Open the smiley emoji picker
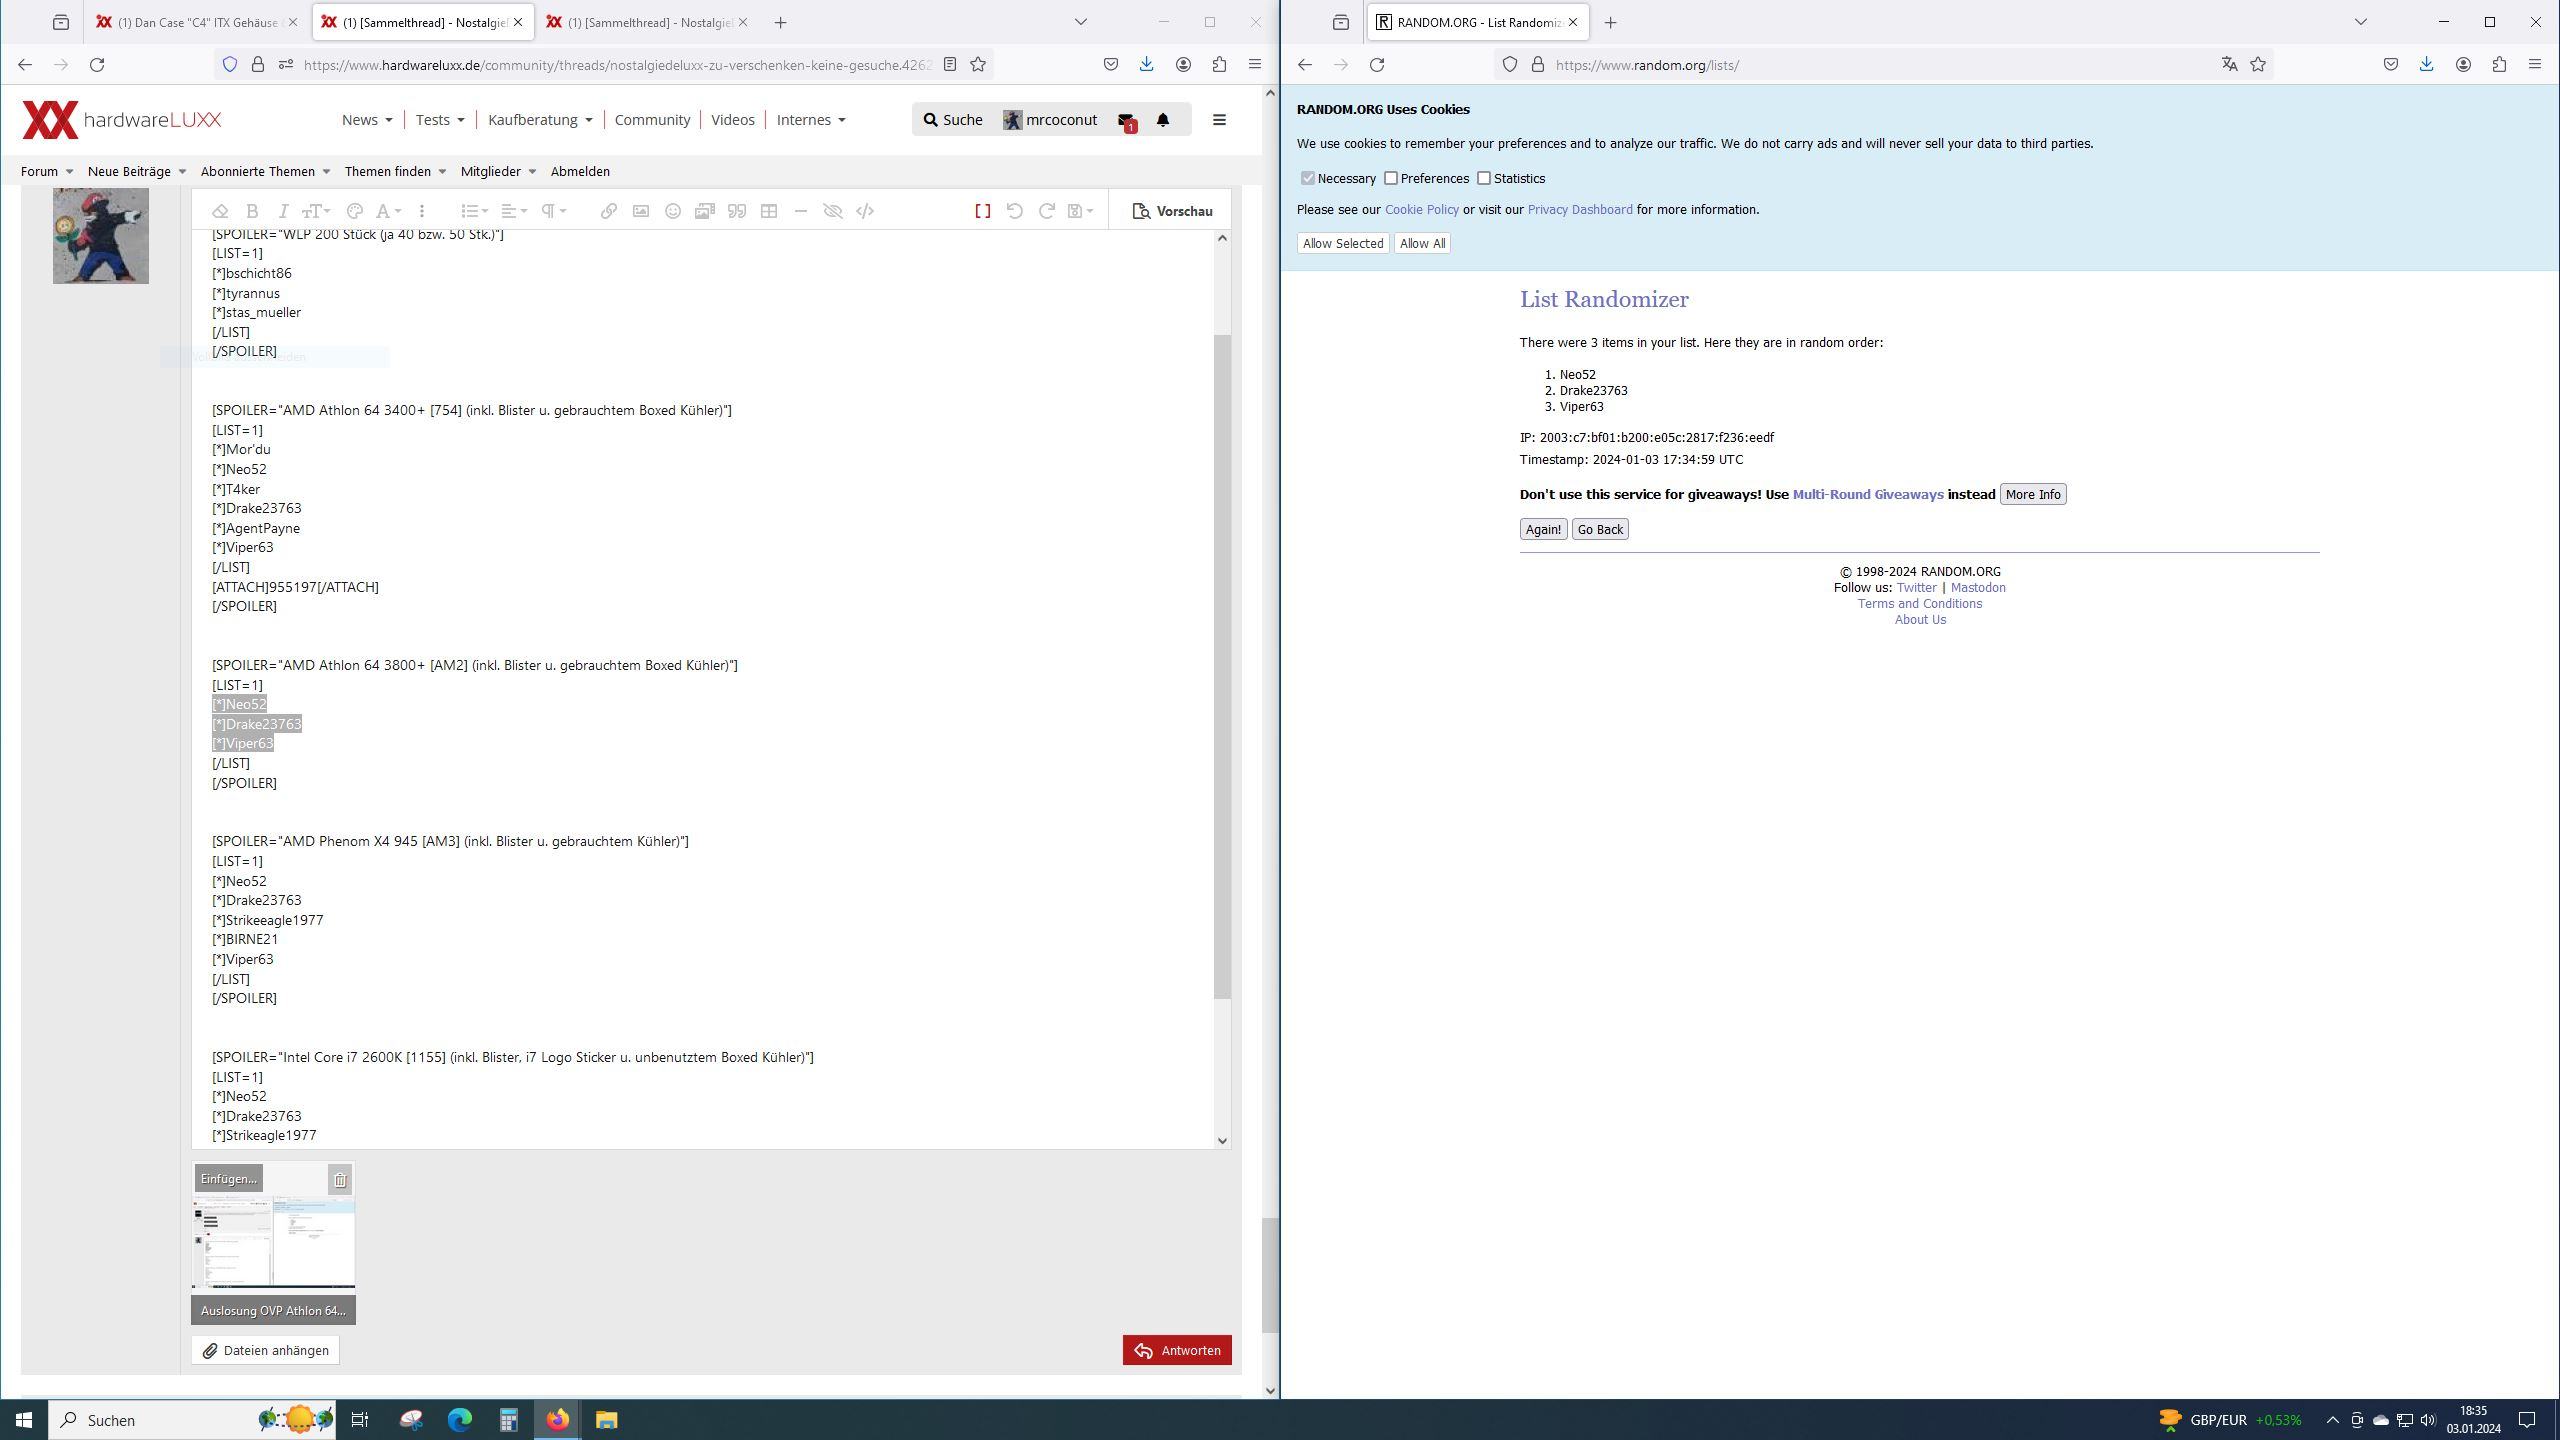The height and width of the screenshot is (1440, 2560). tap(673, 211)
